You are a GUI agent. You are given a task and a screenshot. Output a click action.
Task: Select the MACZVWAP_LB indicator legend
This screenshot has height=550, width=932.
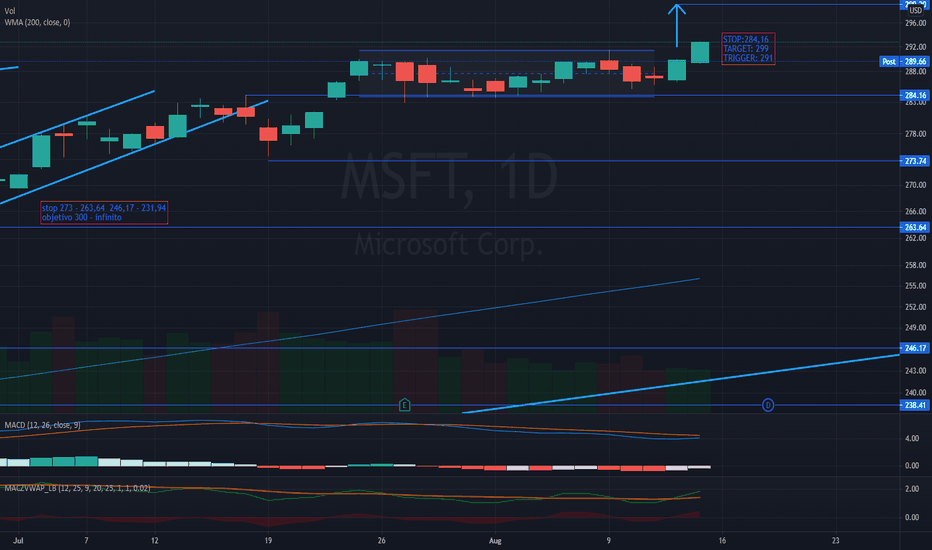click(77, 488)
